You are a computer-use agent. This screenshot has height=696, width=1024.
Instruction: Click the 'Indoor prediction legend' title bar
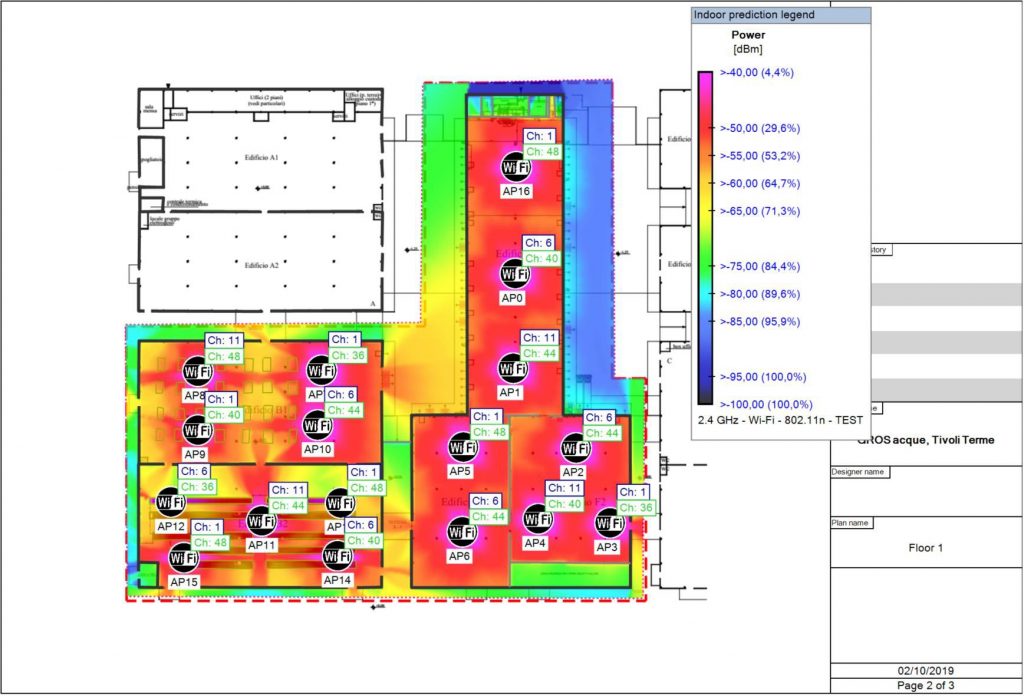click(781, 15)
